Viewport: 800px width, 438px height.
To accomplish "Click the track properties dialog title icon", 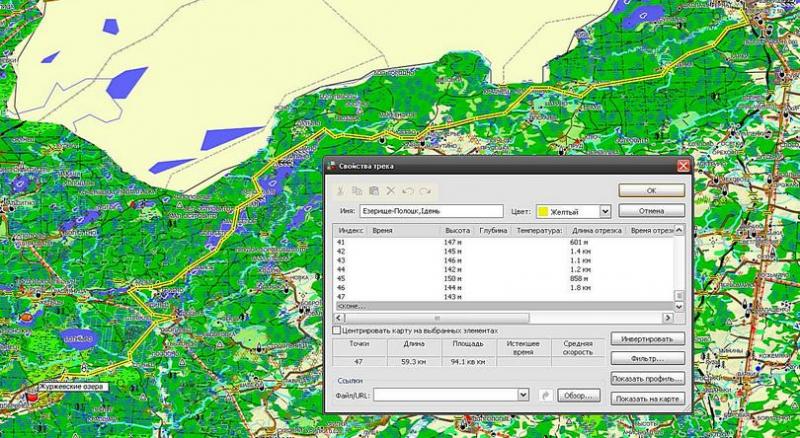I will click(332, 166).
